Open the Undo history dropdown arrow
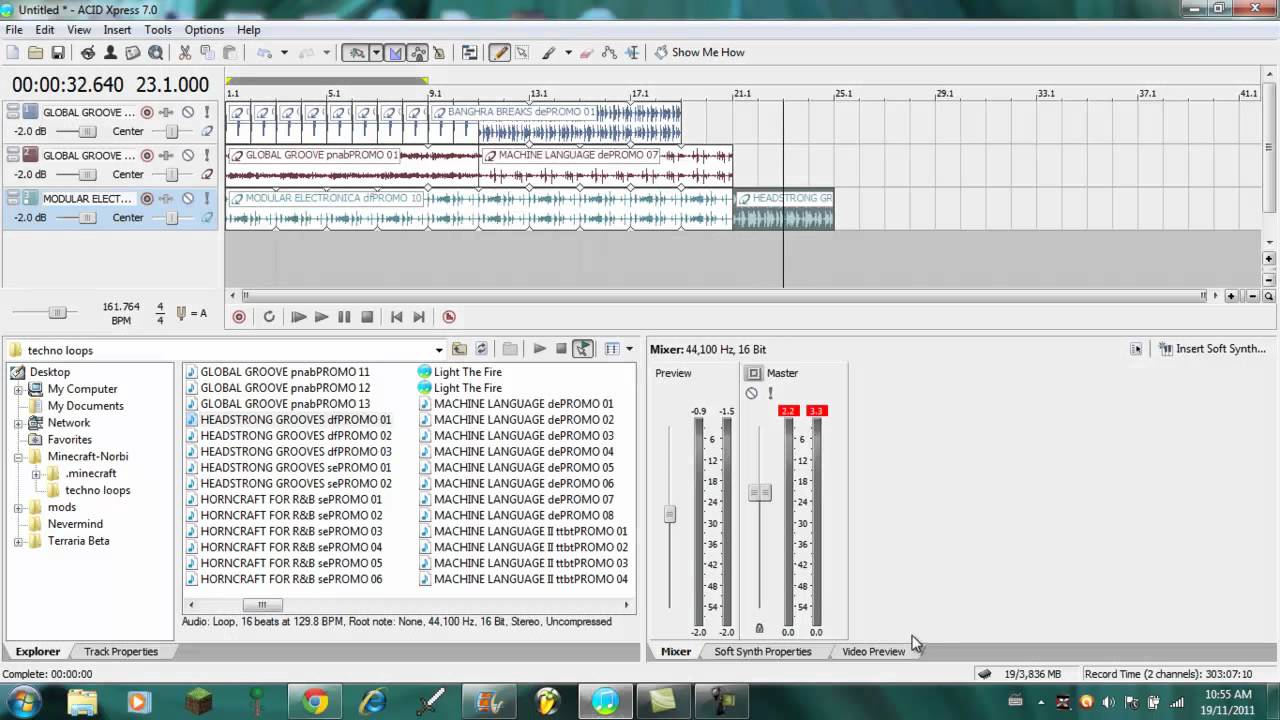The image size is (1280, 720). point(284,52)
